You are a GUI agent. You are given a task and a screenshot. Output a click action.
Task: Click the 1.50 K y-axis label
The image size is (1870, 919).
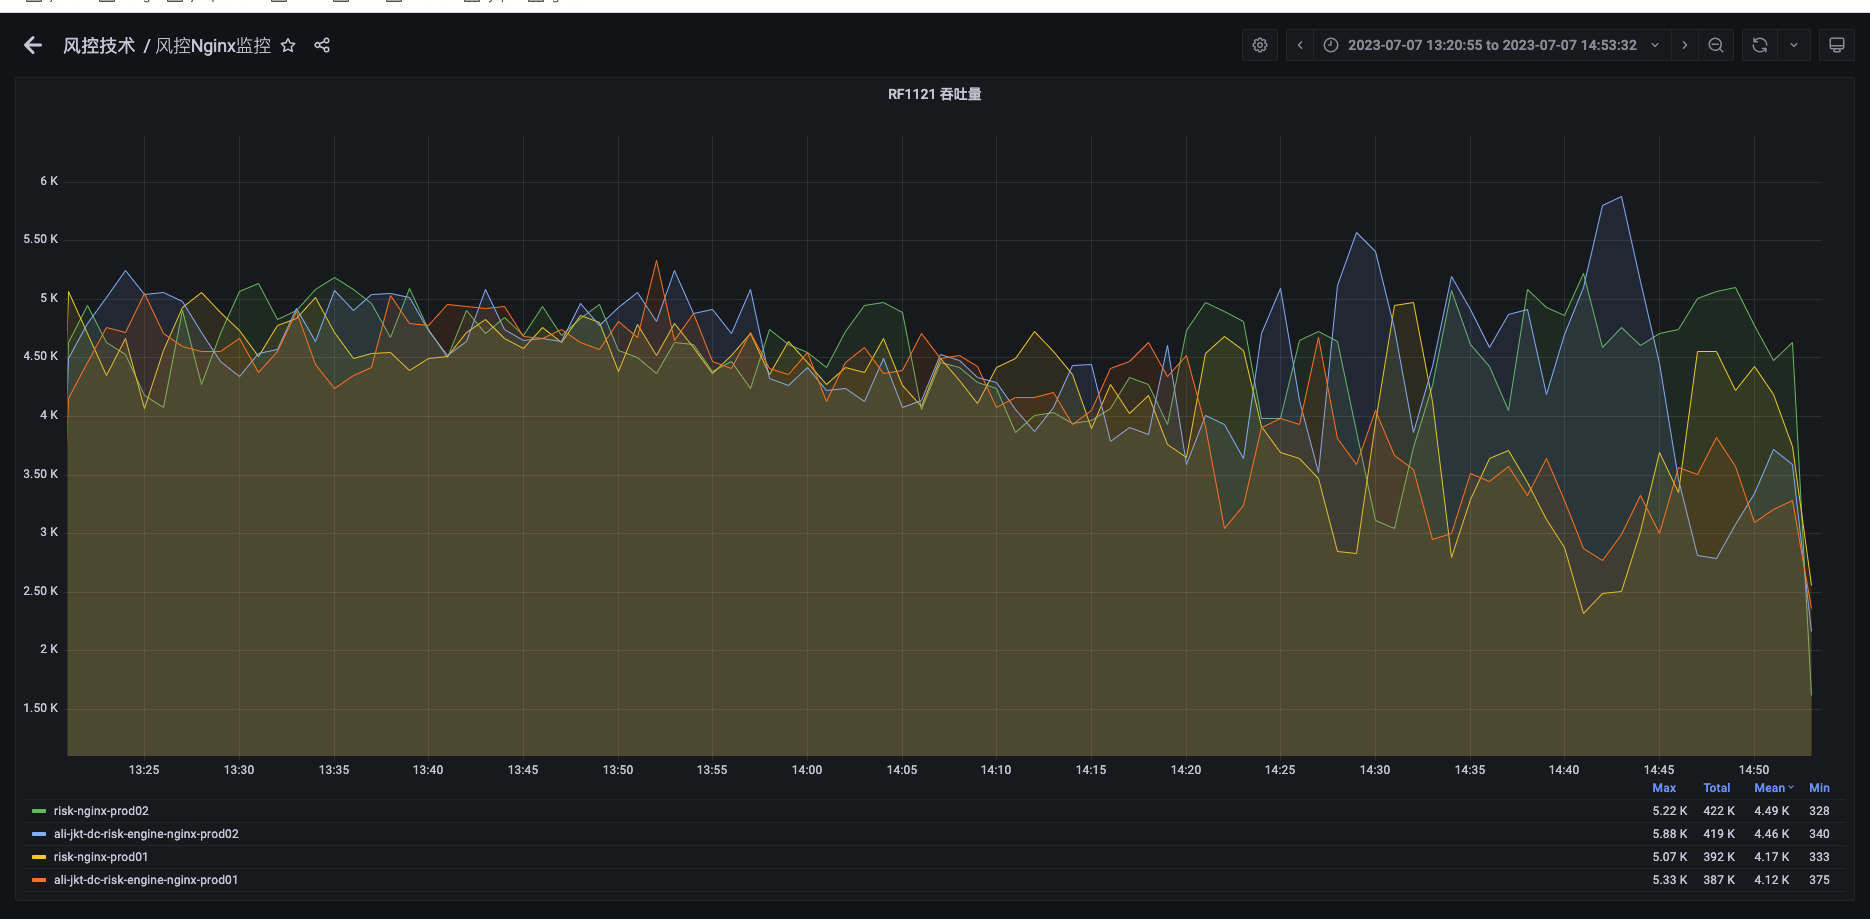tap(41, 708)
